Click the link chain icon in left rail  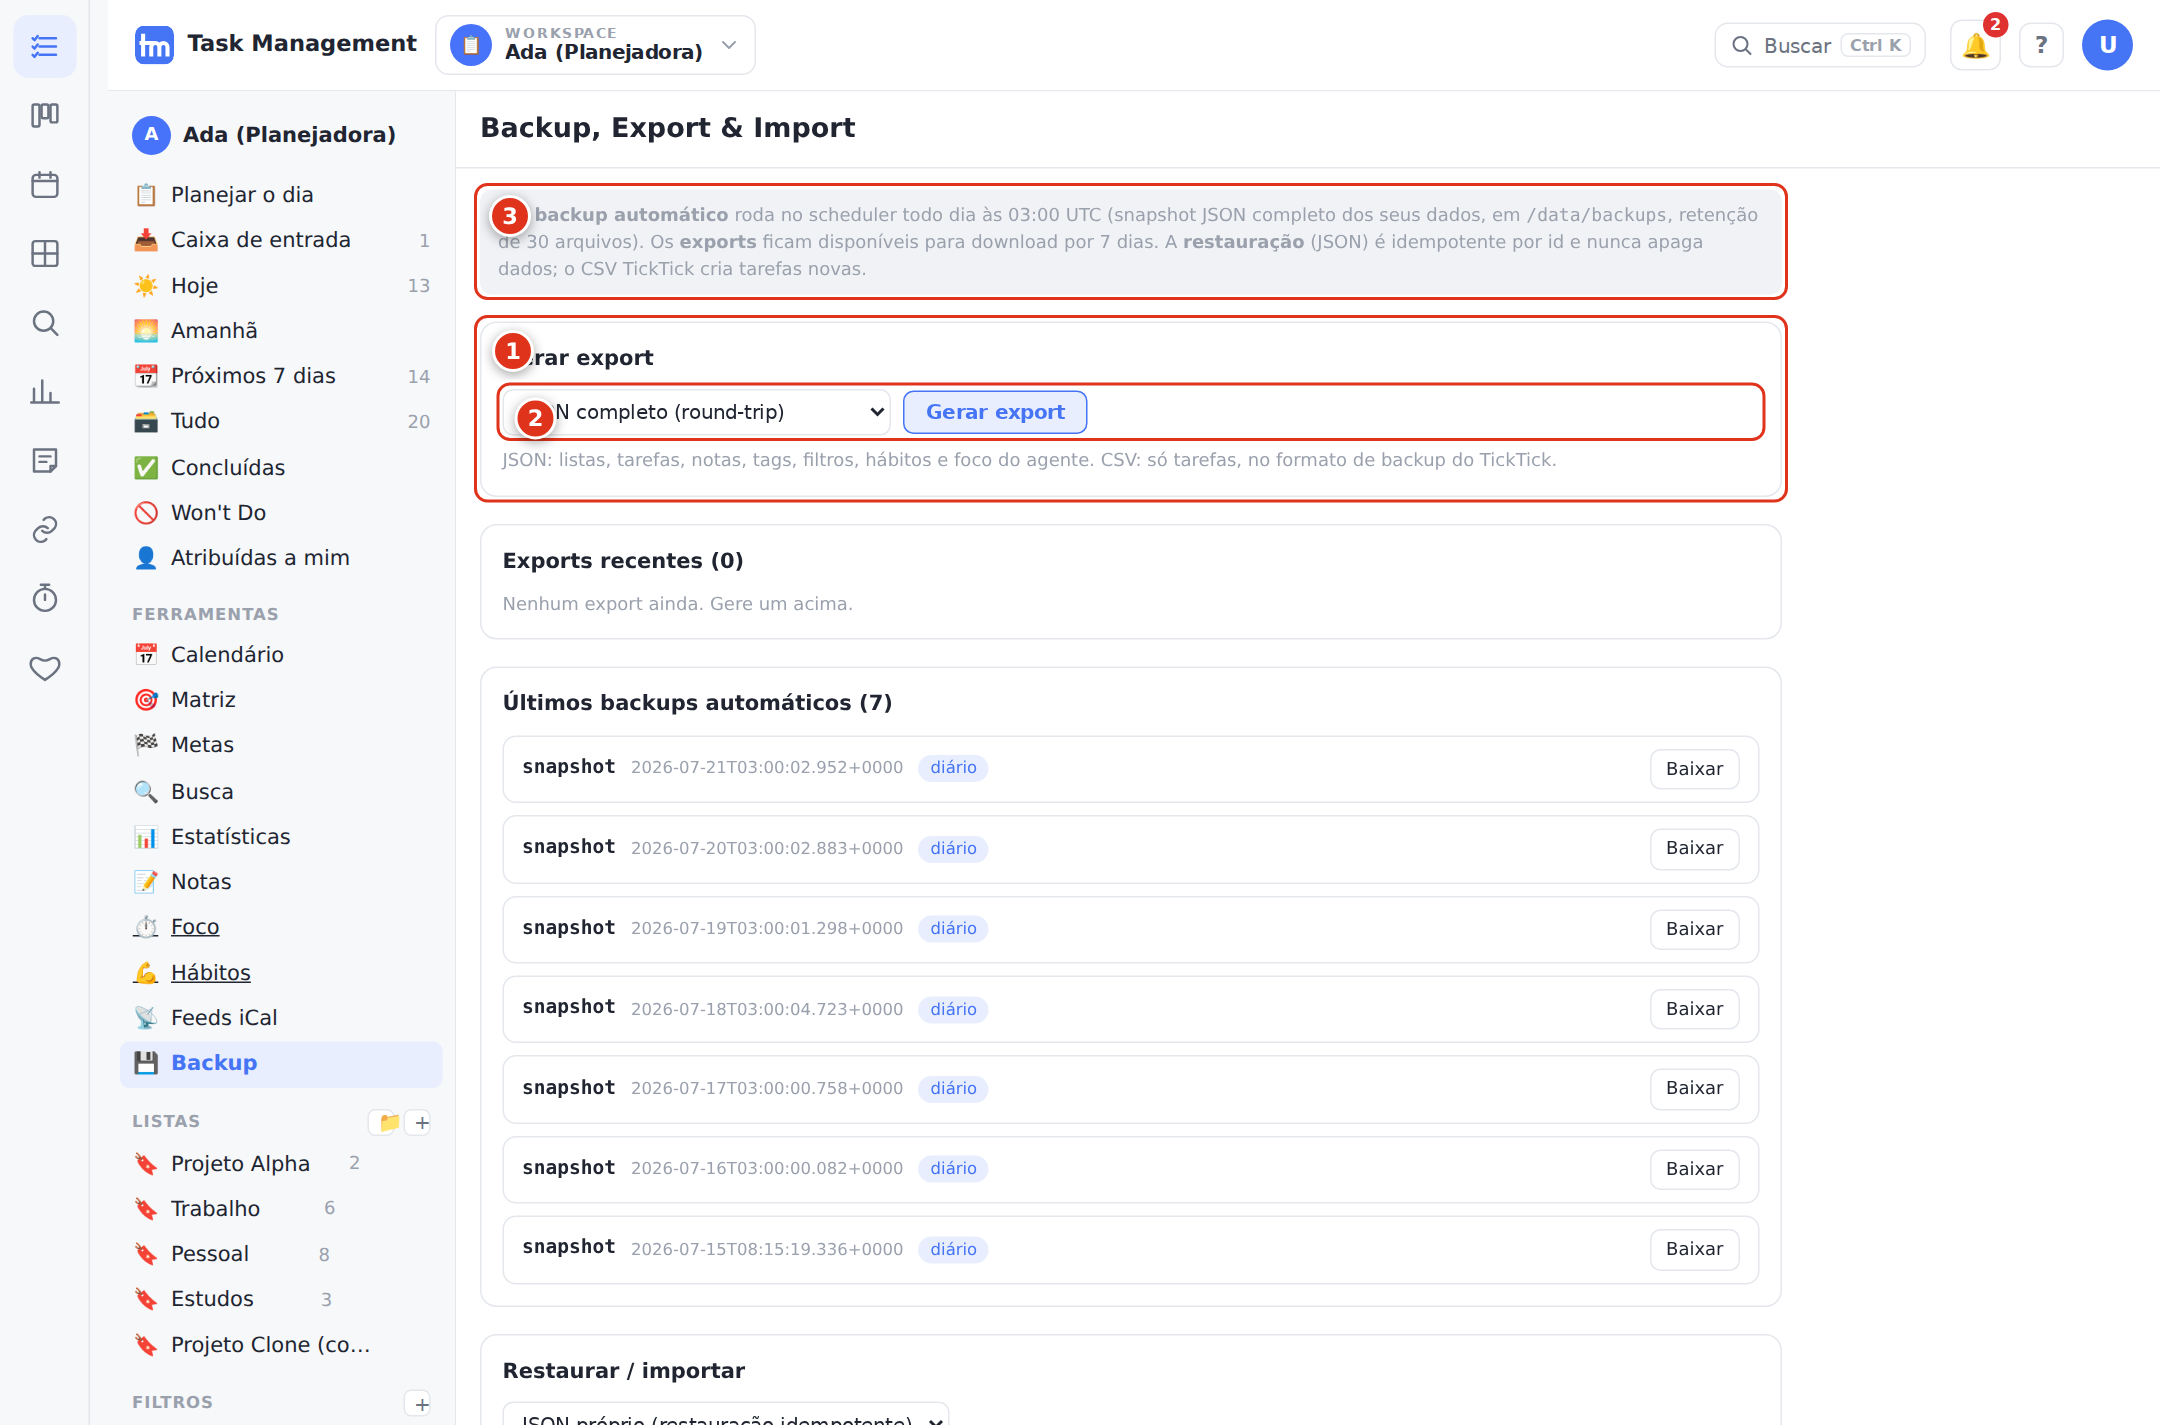(45, 529)
